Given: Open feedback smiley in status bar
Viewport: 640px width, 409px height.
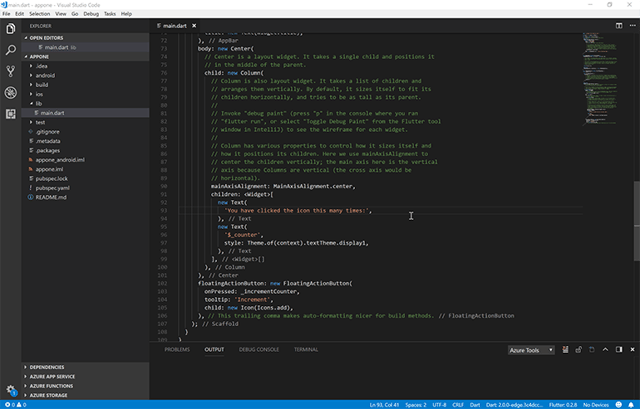Looking at the screenshot, I should [x=618, y=405].
